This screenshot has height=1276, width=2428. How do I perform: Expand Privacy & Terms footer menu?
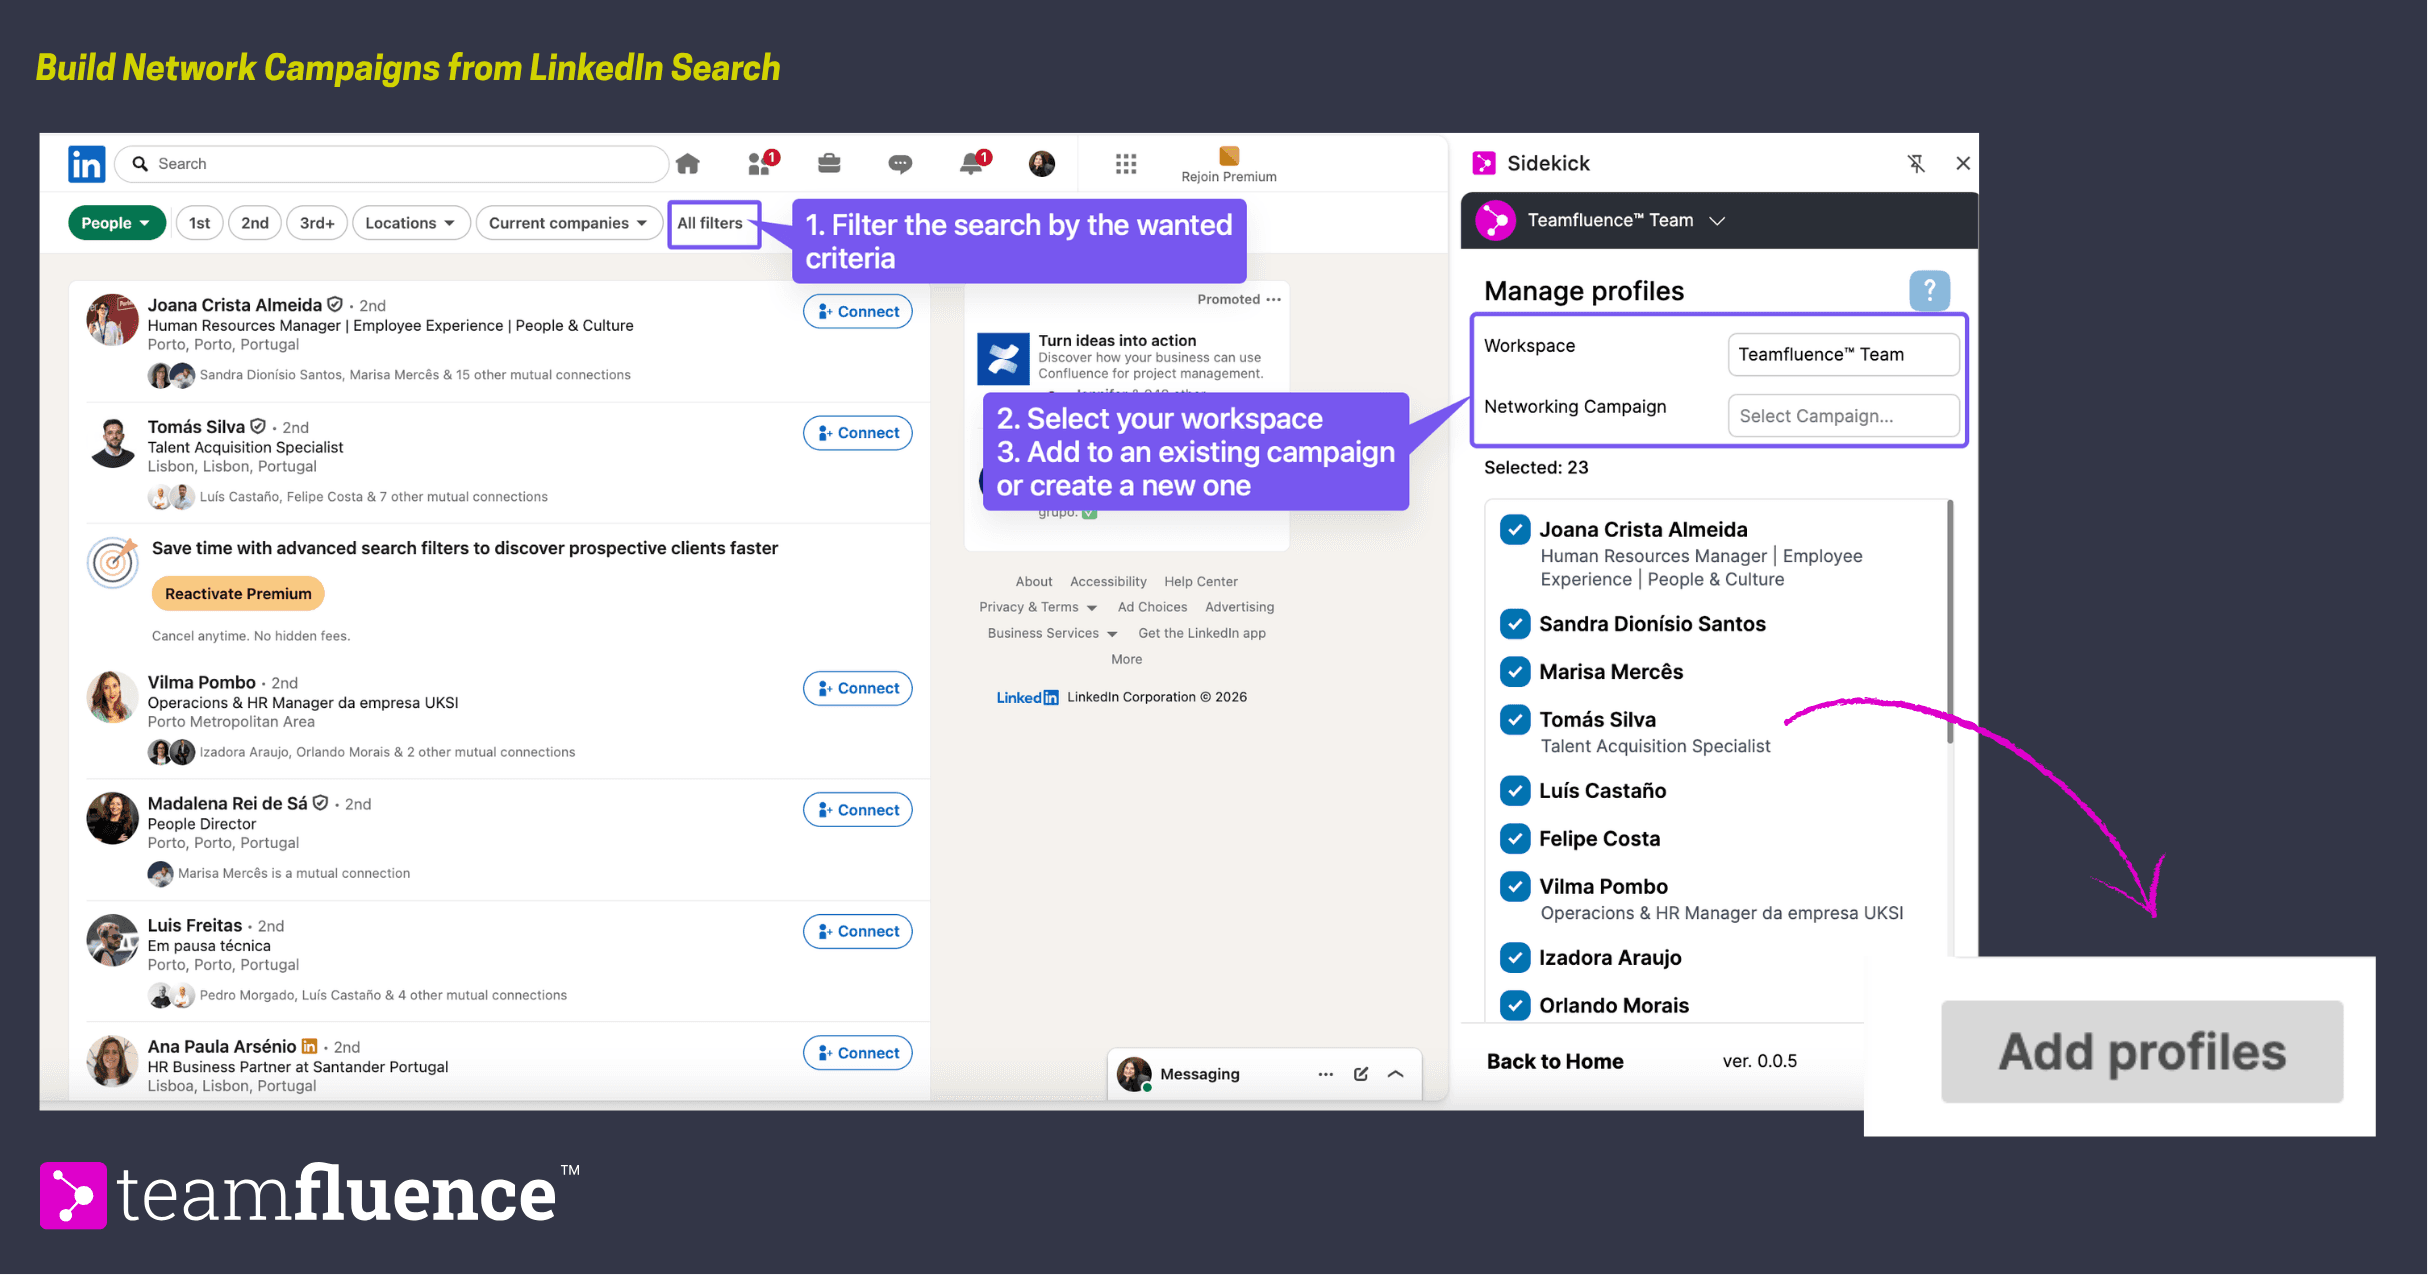click(1038, 607)
